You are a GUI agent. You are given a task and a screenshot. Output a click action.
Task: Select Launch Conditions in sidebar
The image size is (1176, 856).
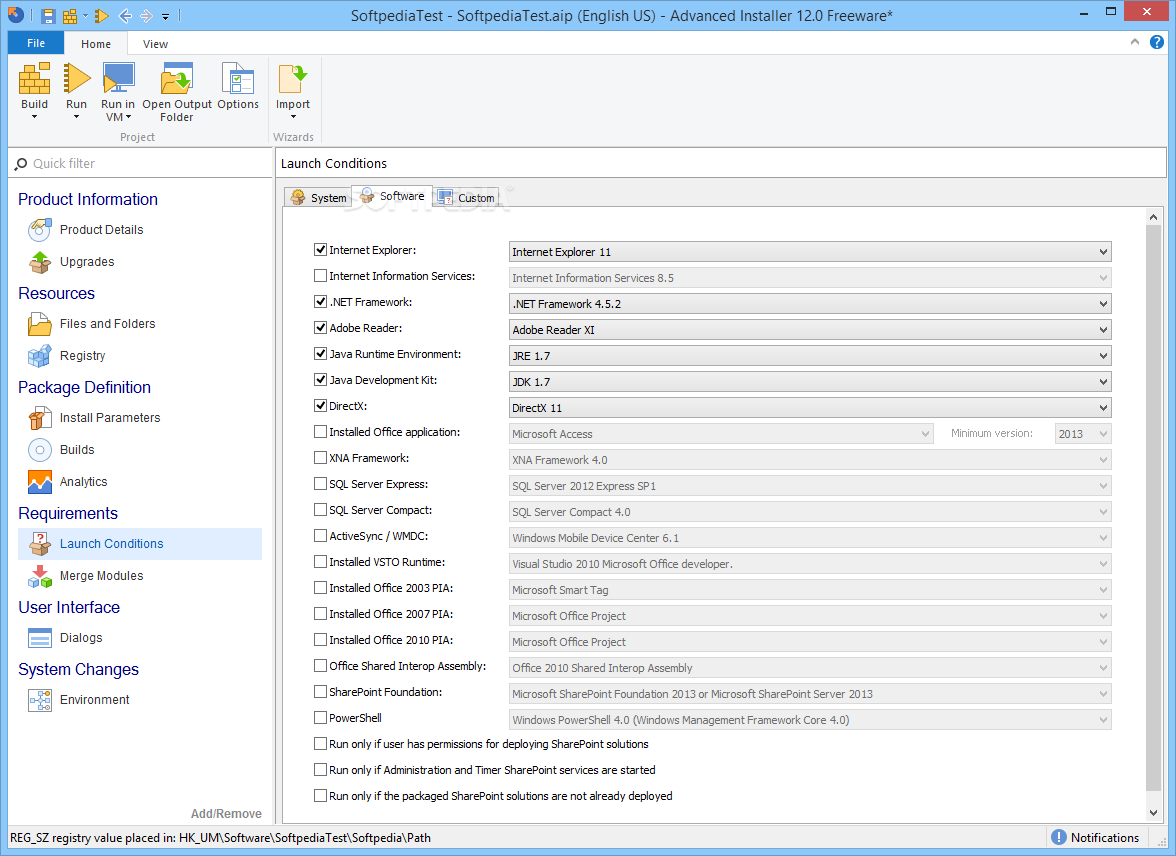140,544
